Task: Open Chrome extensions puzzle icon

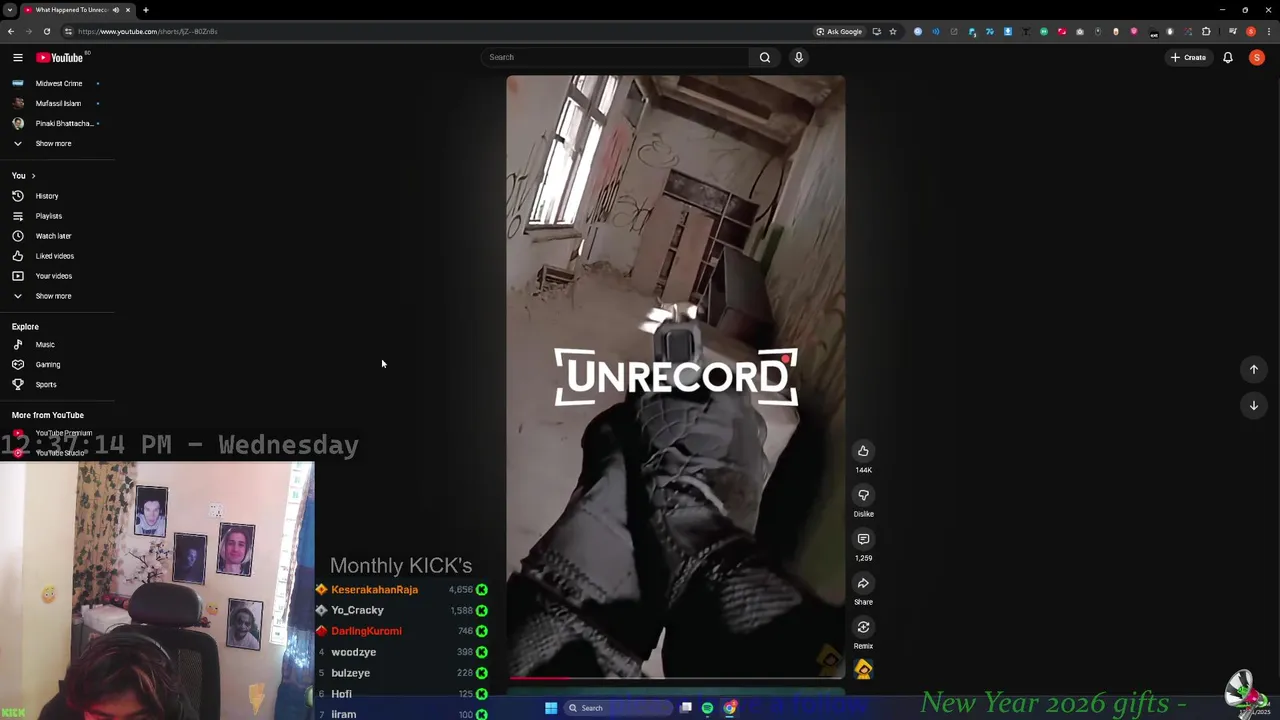Action: [1206, 31]
